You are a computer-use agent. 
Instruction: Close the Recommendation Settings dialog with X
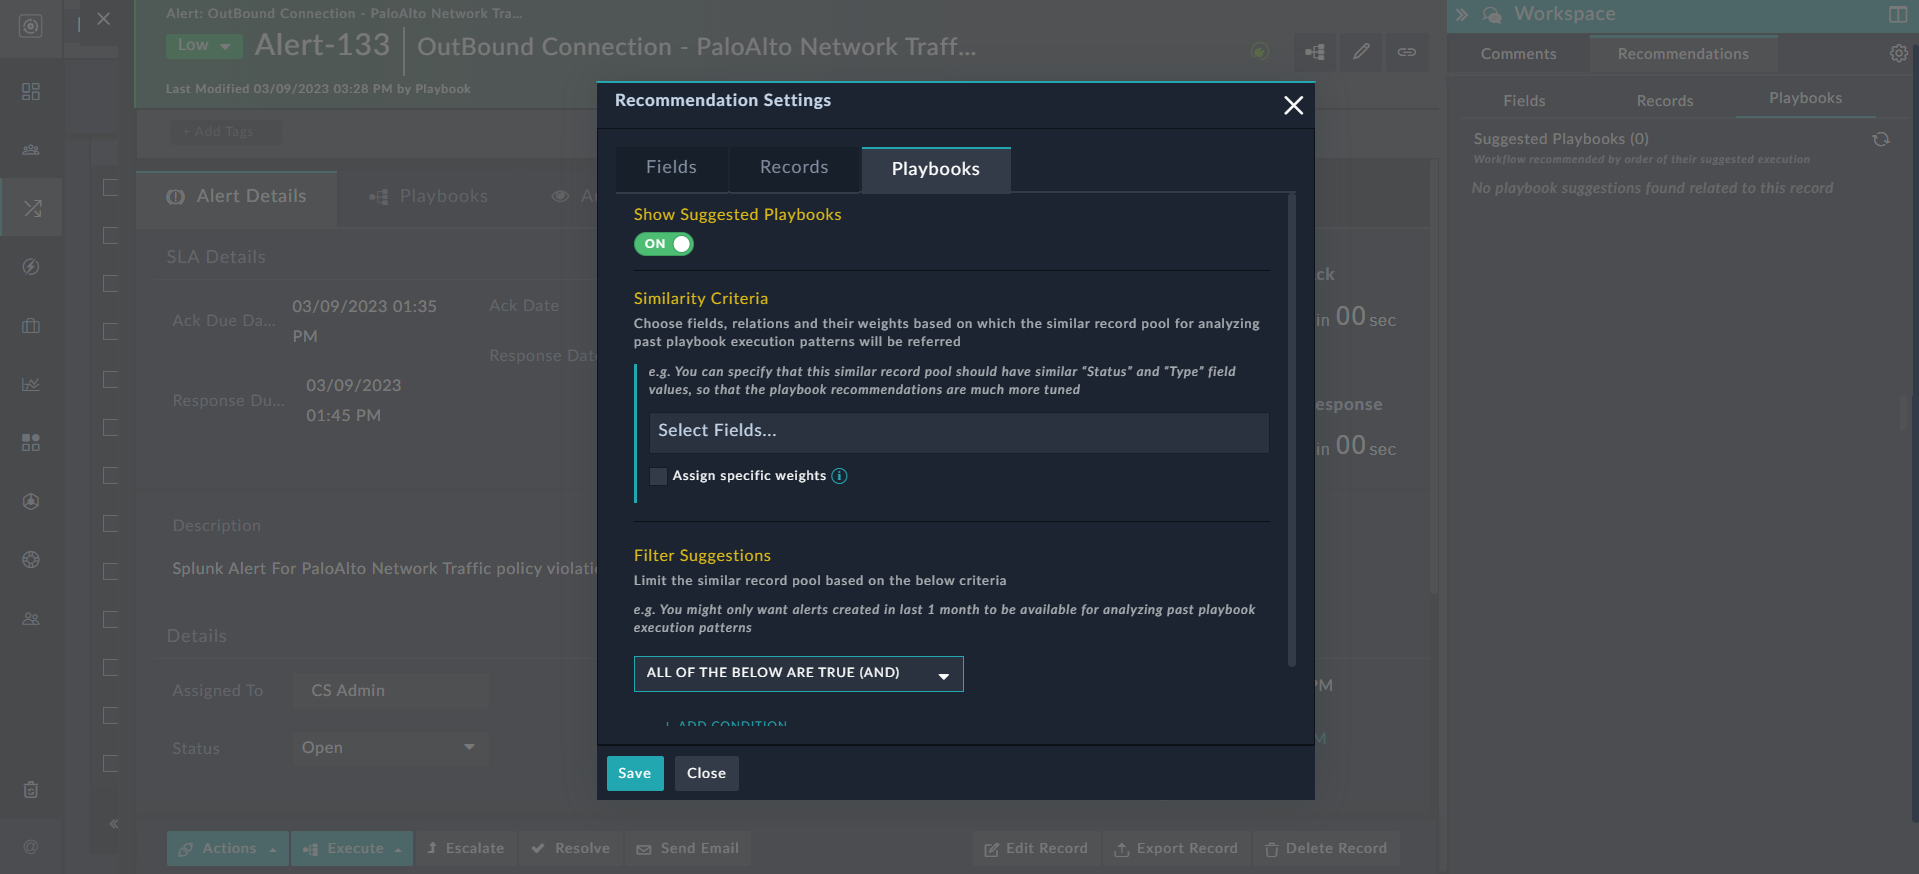[1293, 105]
